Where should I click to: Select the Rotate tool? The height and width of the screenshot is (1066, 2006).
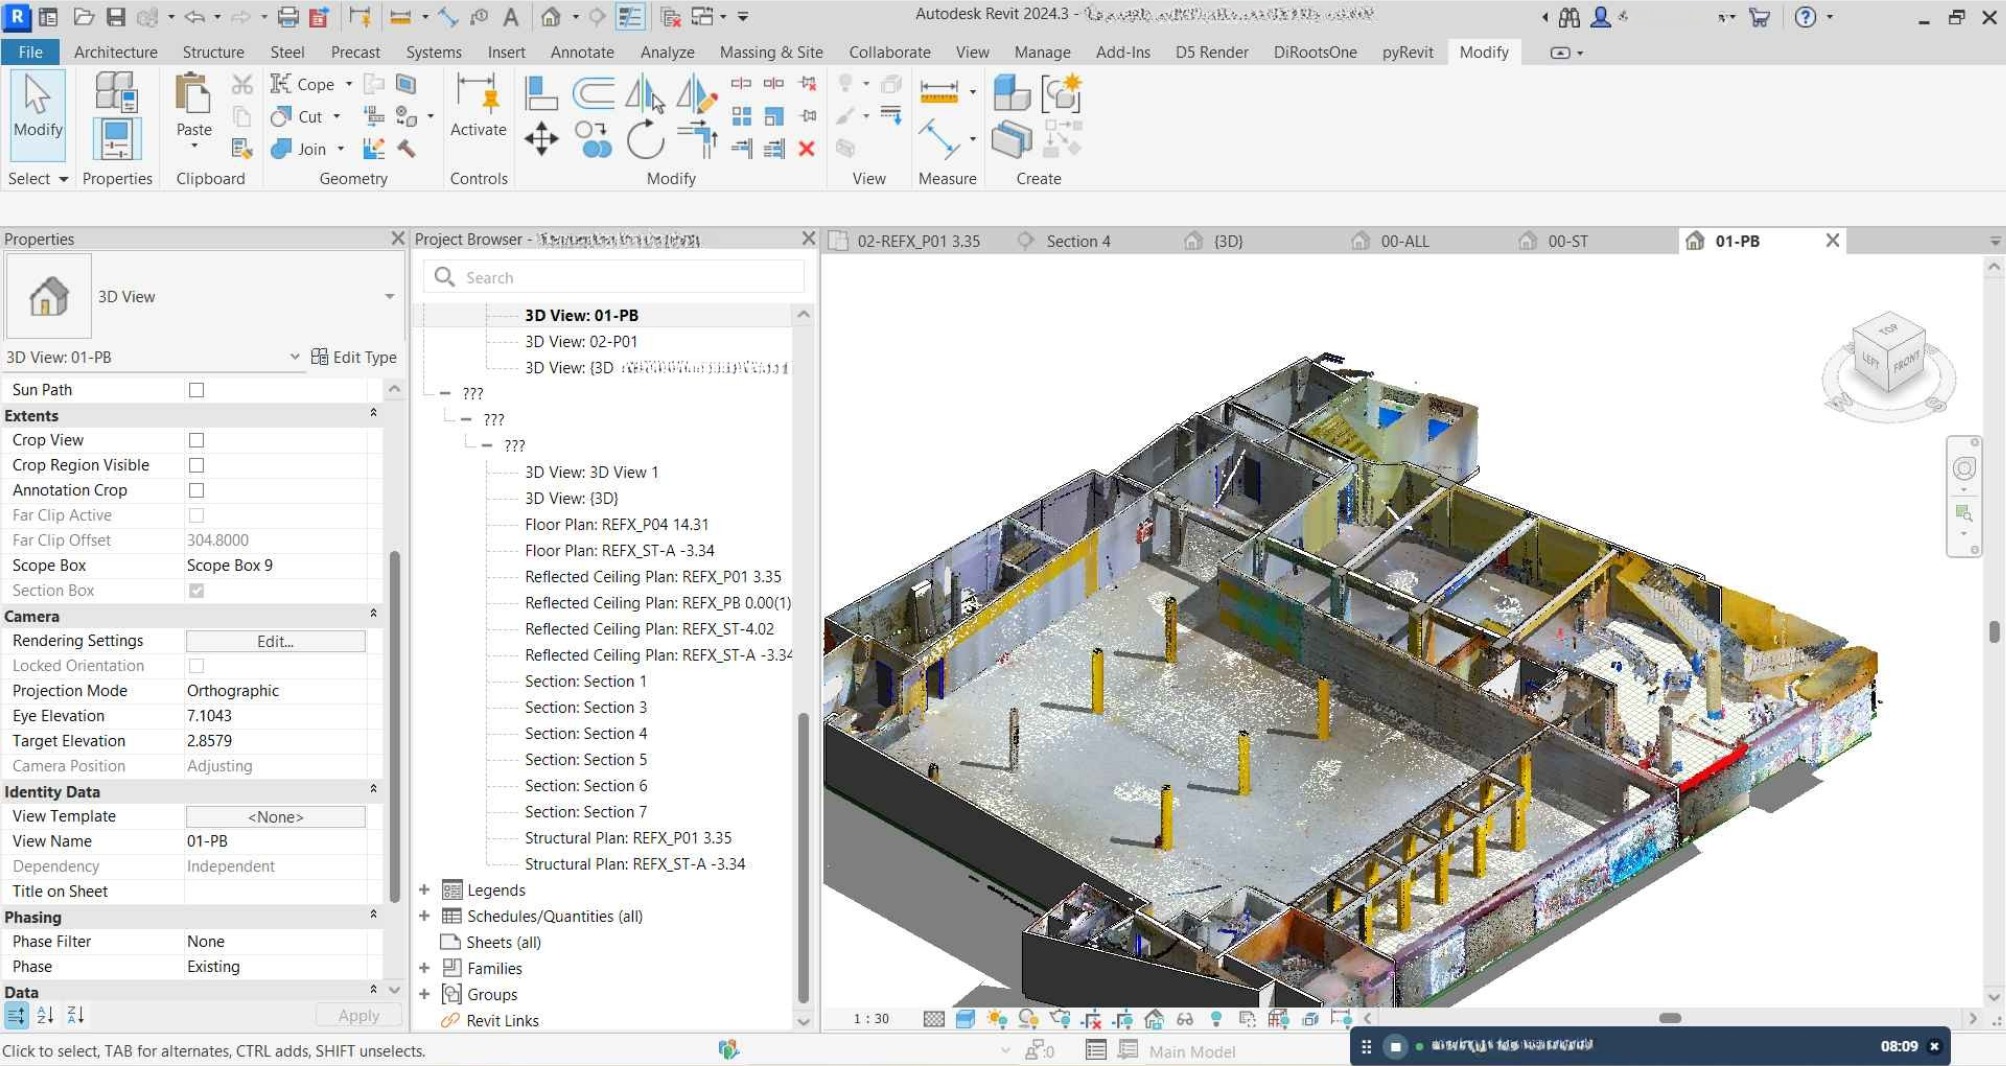click(x=645, y=139)
